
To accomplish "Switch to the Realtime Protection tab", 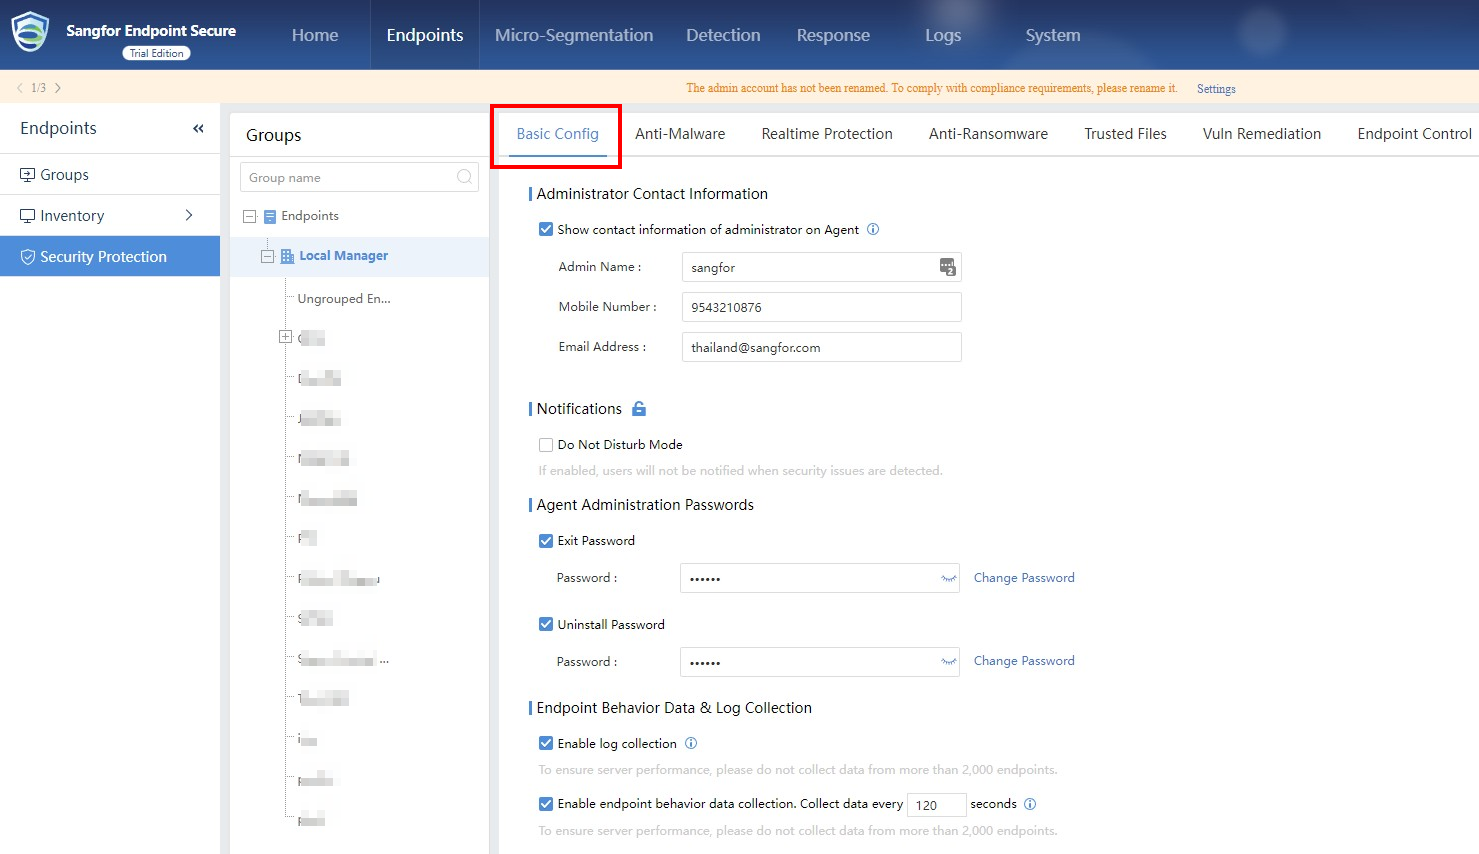I will point(827,134).
